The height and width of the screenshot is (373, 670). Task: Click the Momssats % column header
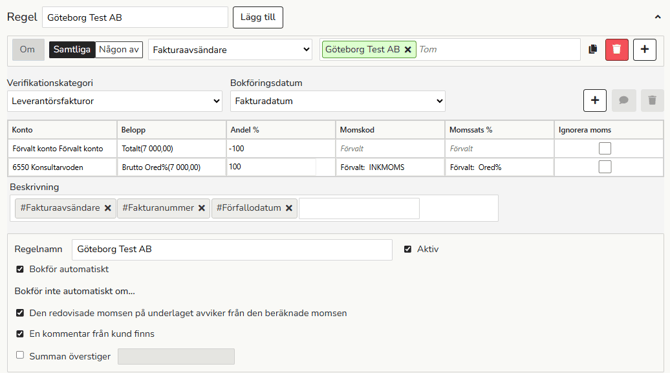(499, 130)
